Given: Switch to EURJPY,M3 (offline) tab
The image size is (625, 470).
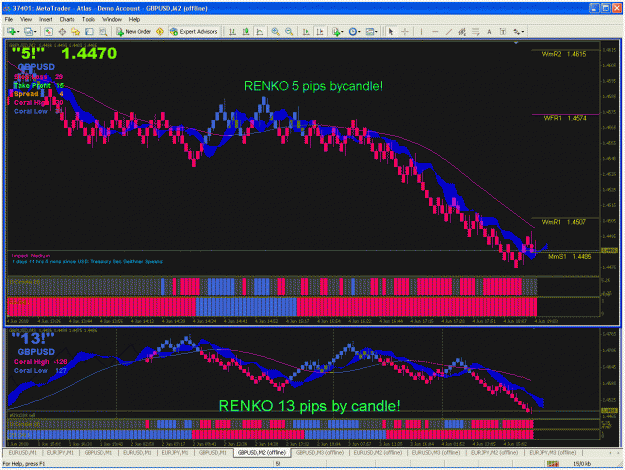Looking at the screenshot, I should pos(552,452).
